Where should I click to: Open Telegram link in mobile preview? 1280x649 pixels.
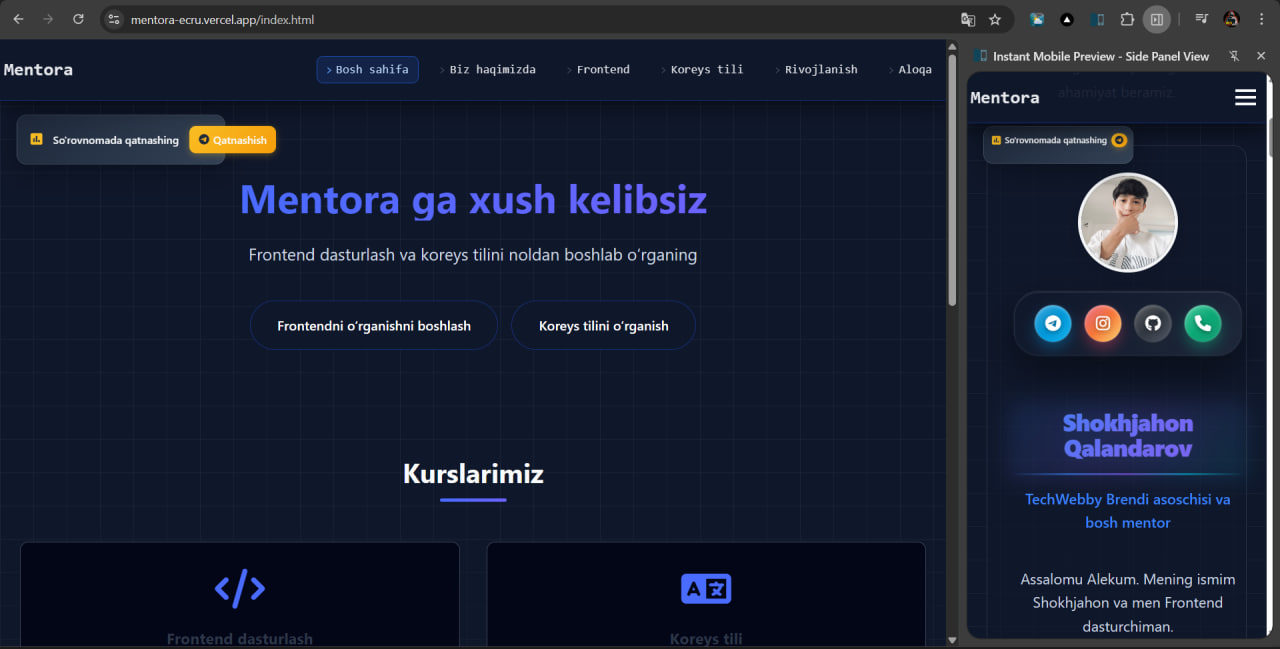click(x=1052, y=323)
